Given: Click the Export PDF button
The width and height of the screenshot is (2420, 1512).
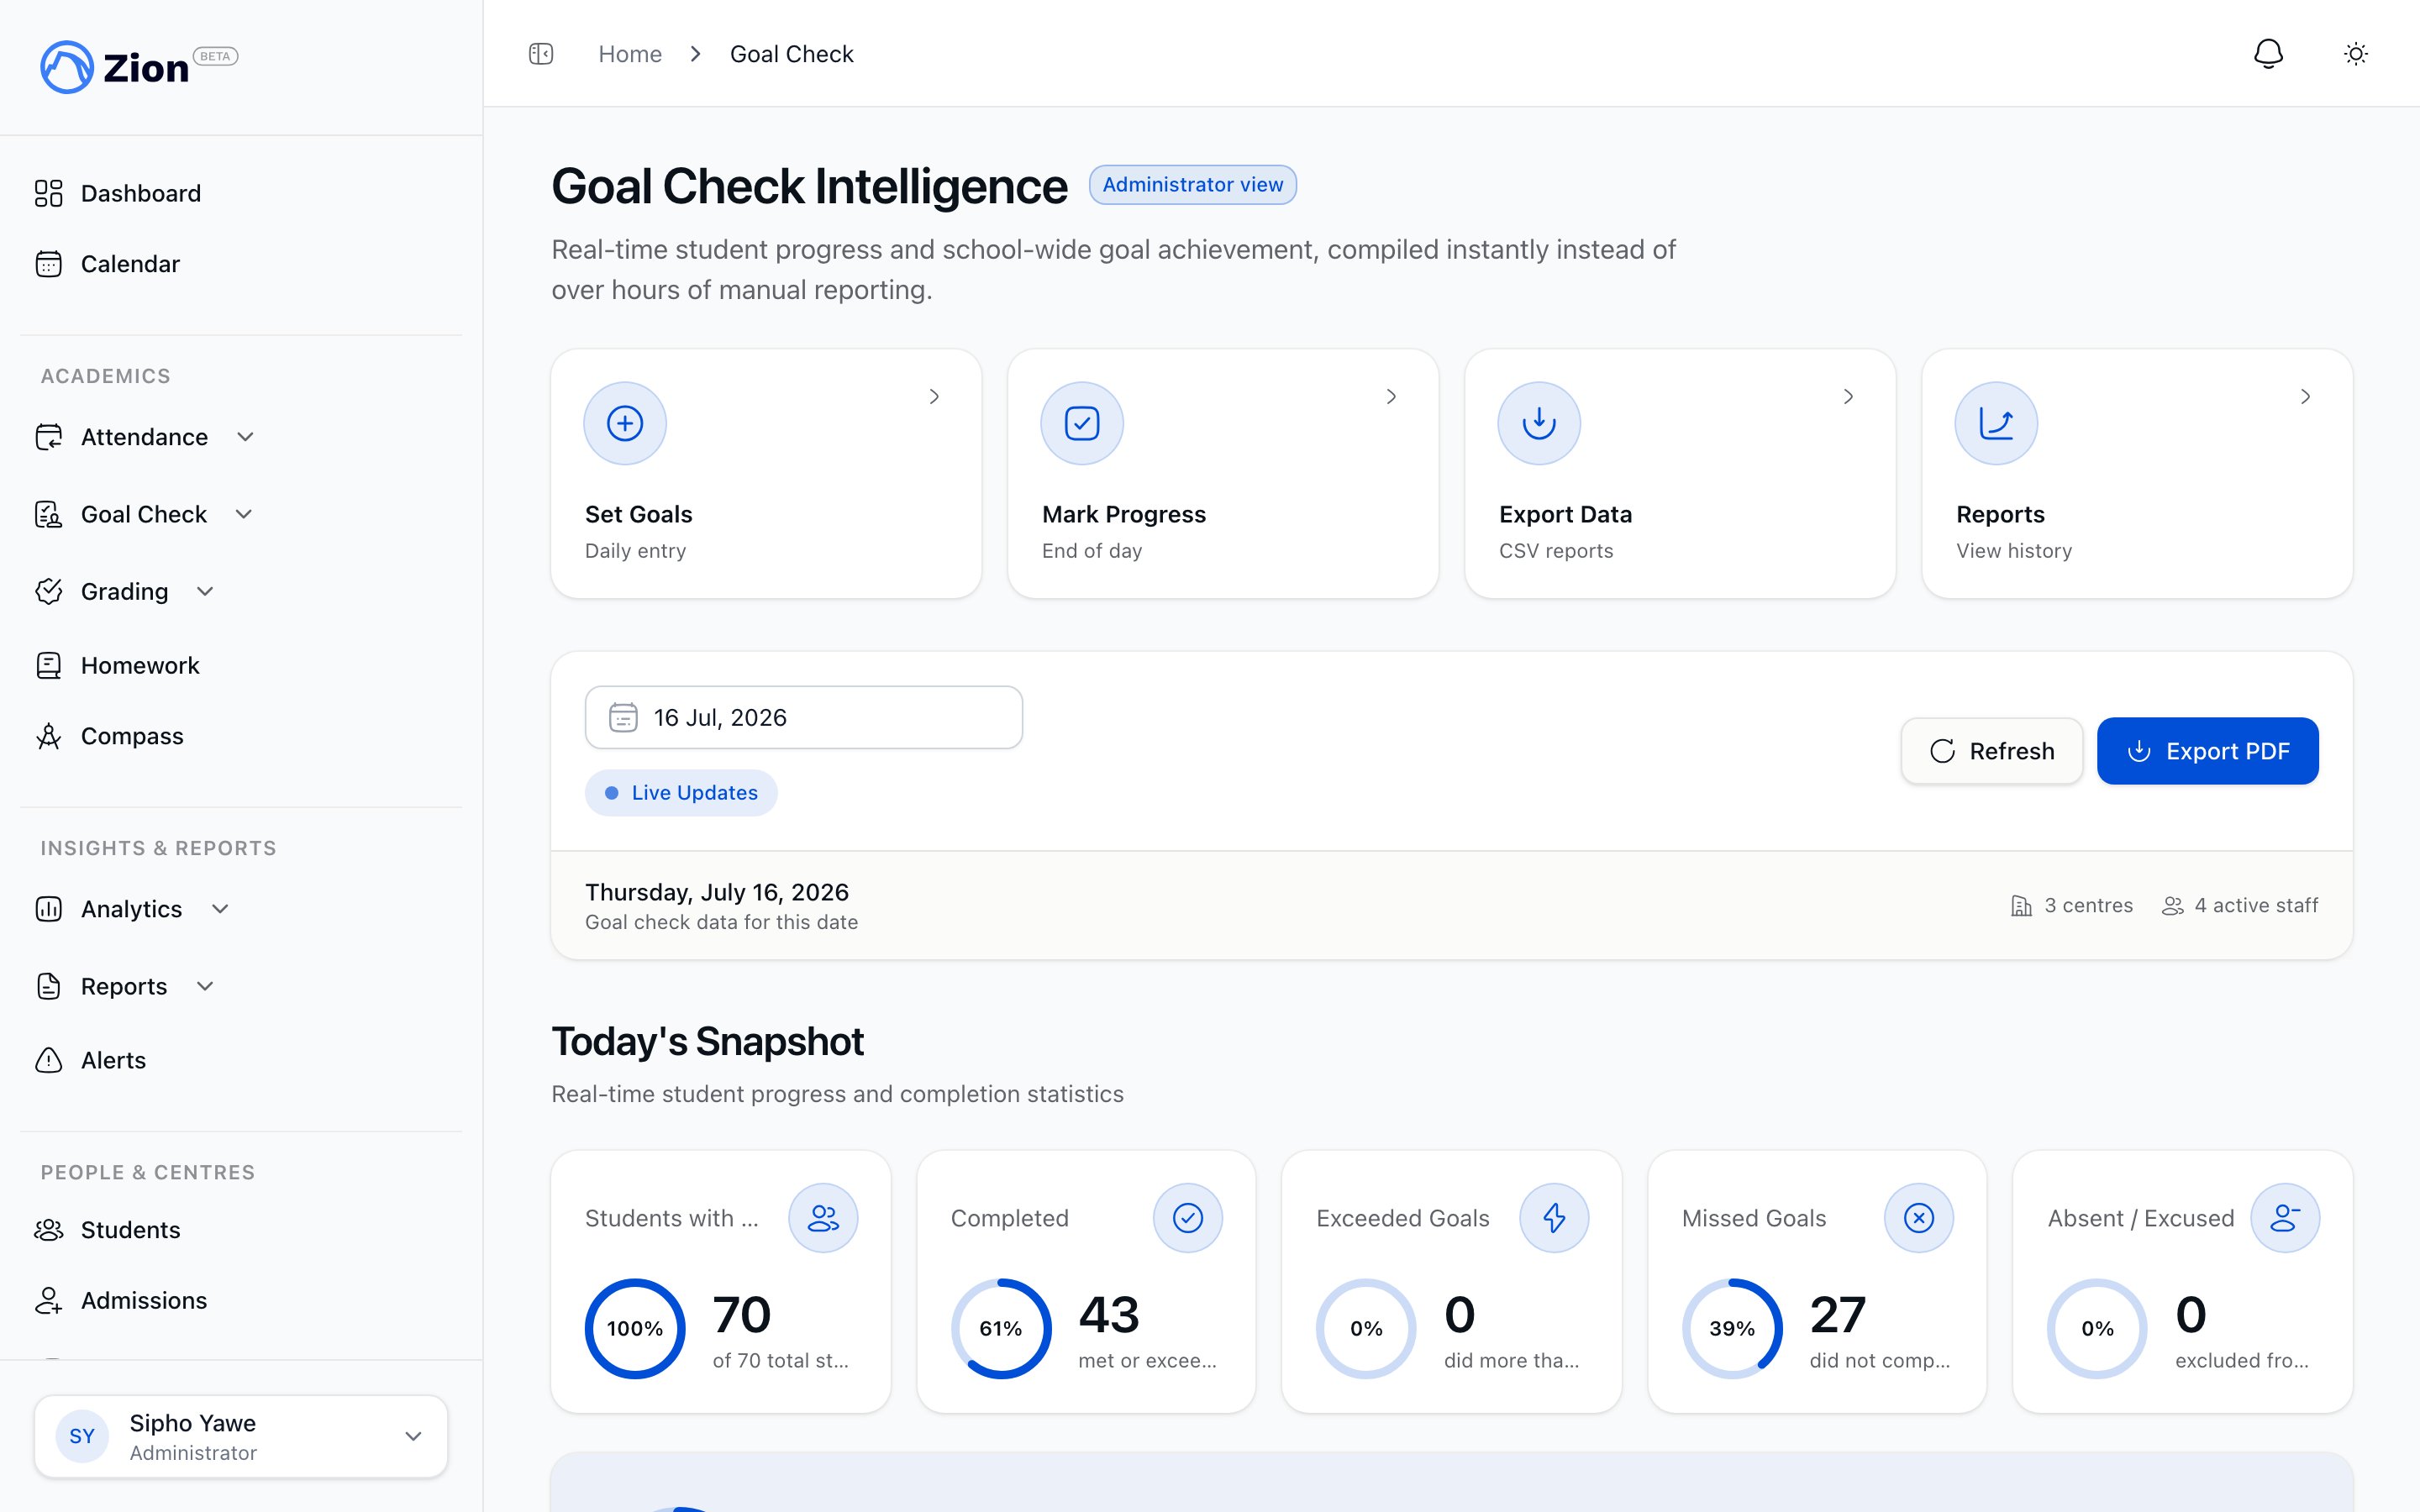Looking at the screenshot, I should [2208, 751].
